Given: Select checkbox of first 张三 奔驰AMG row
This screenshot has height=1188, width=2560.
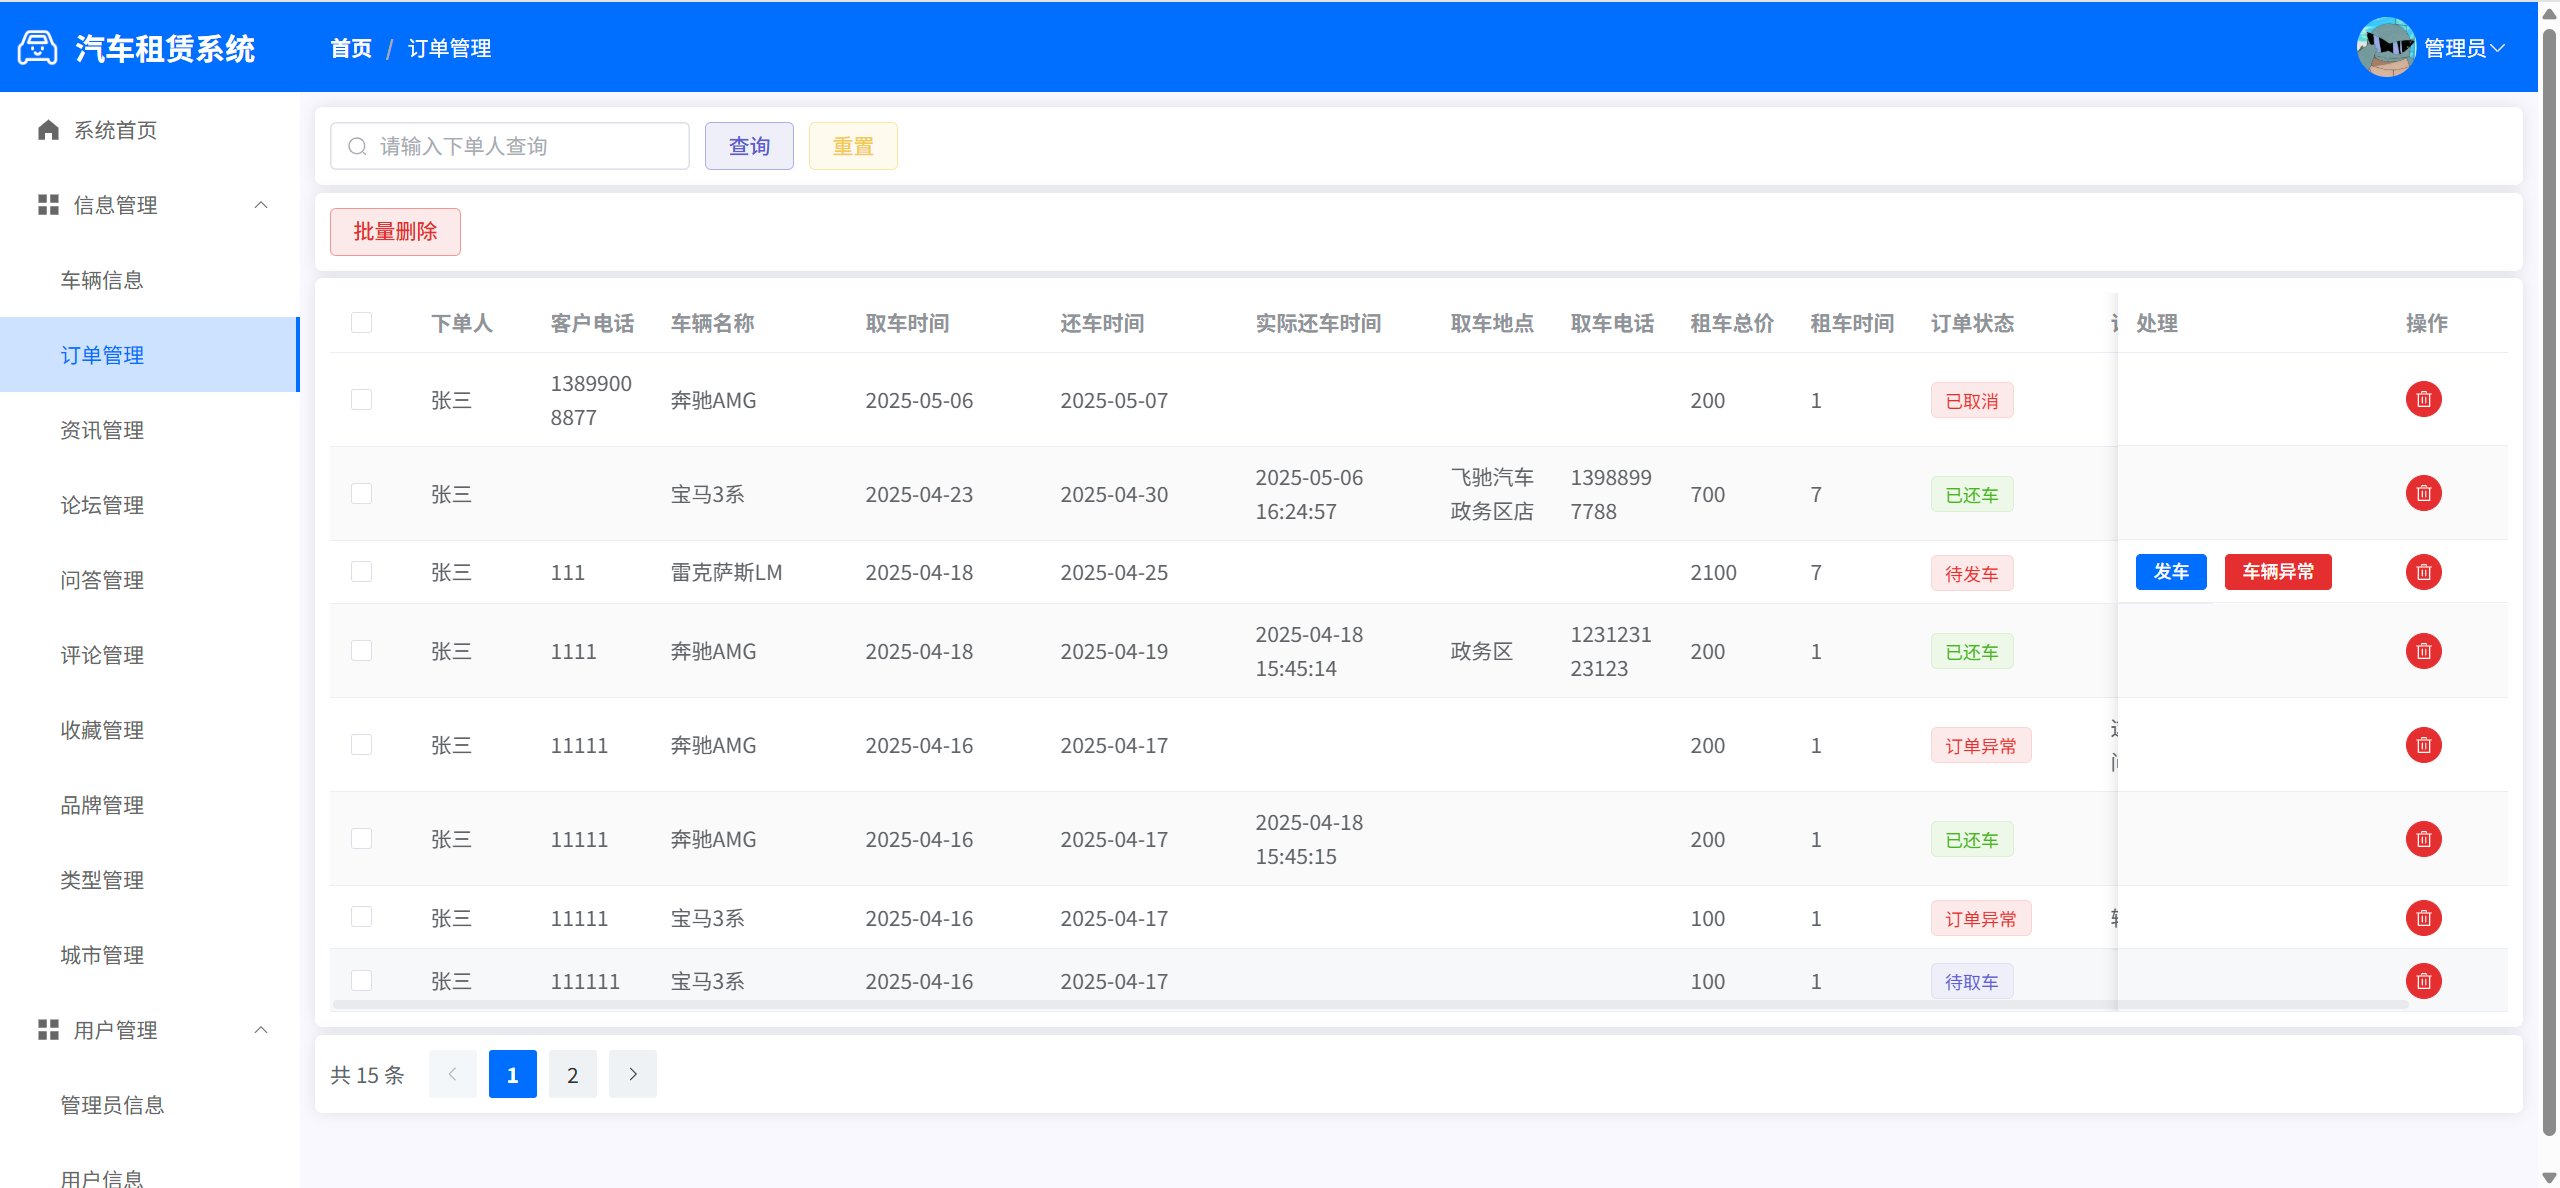Looking at the screenshot, I should [361, 400].
